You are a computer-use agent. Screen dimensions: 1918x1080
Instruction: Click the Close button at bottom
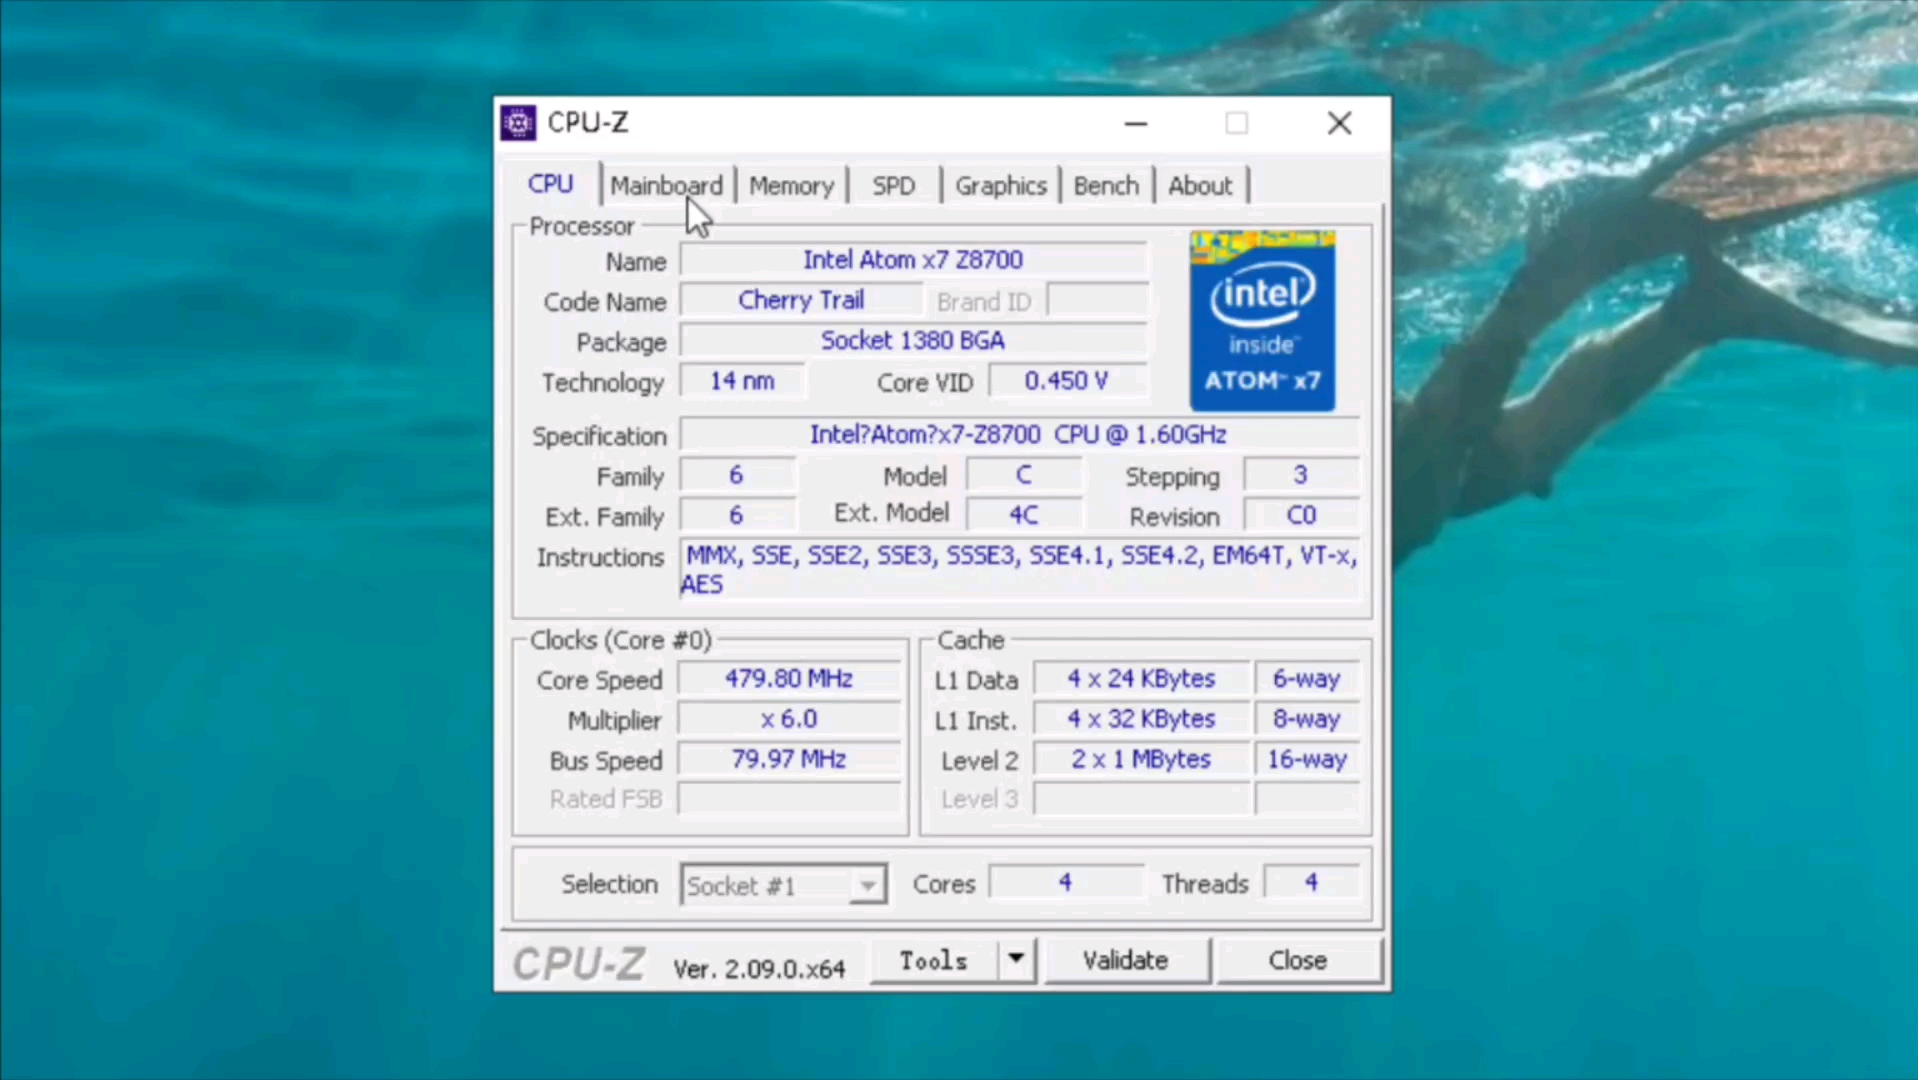1297,960
